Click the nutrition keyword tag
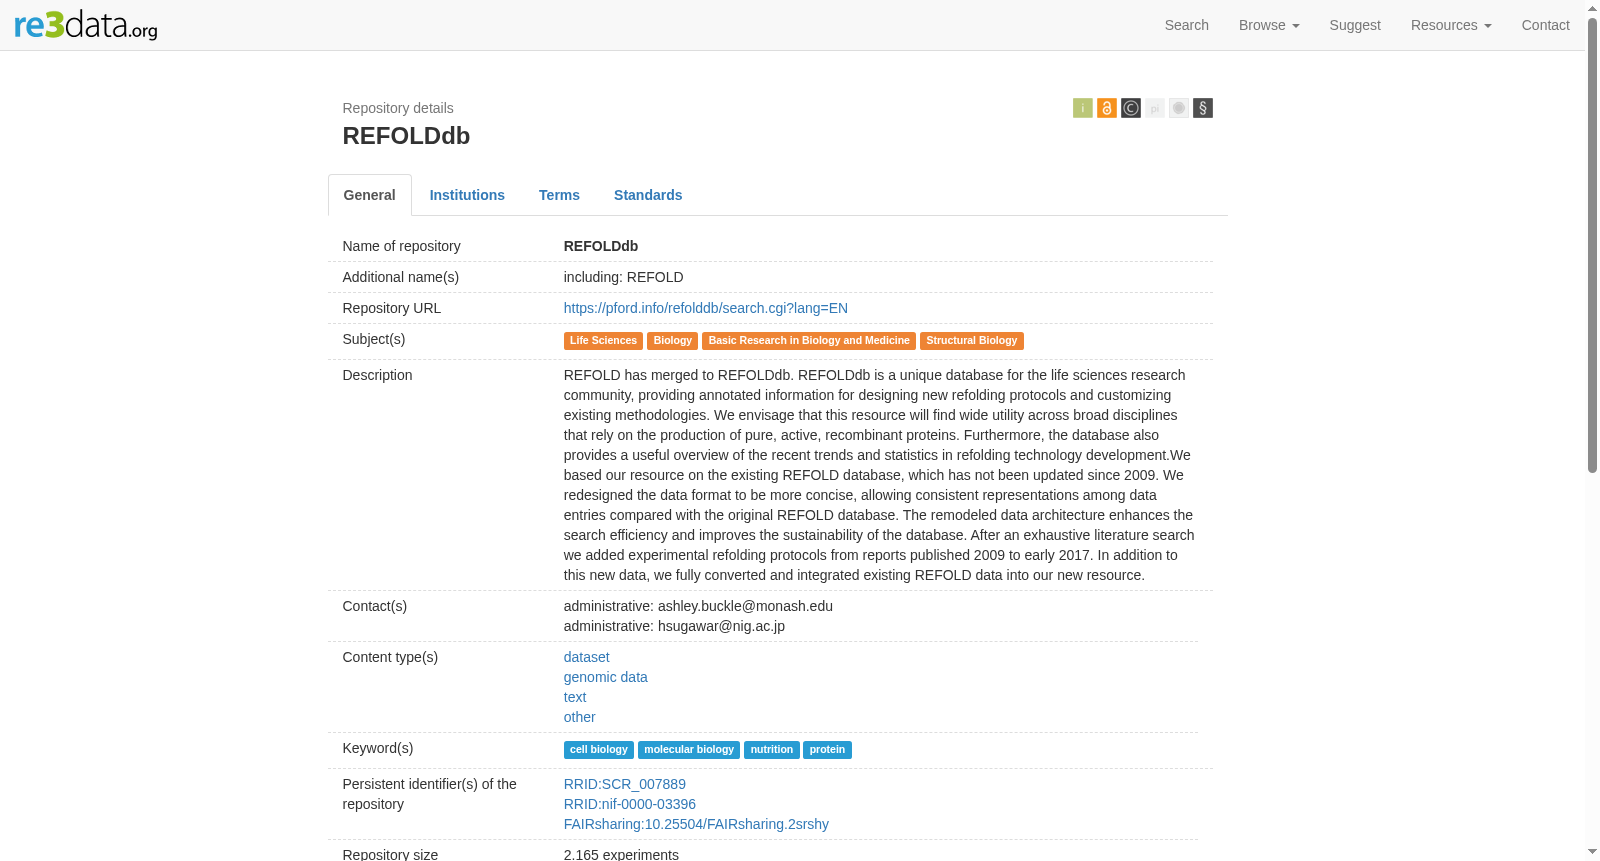This screenshot has height=861, width=1600. 772,750
